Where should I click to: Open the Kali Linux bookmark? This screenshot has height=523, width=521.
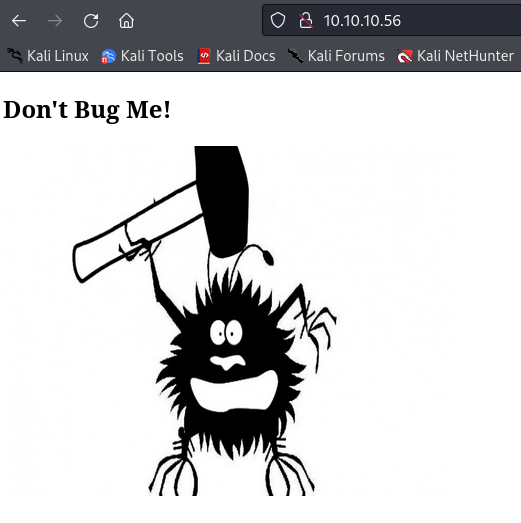(48, 56)
